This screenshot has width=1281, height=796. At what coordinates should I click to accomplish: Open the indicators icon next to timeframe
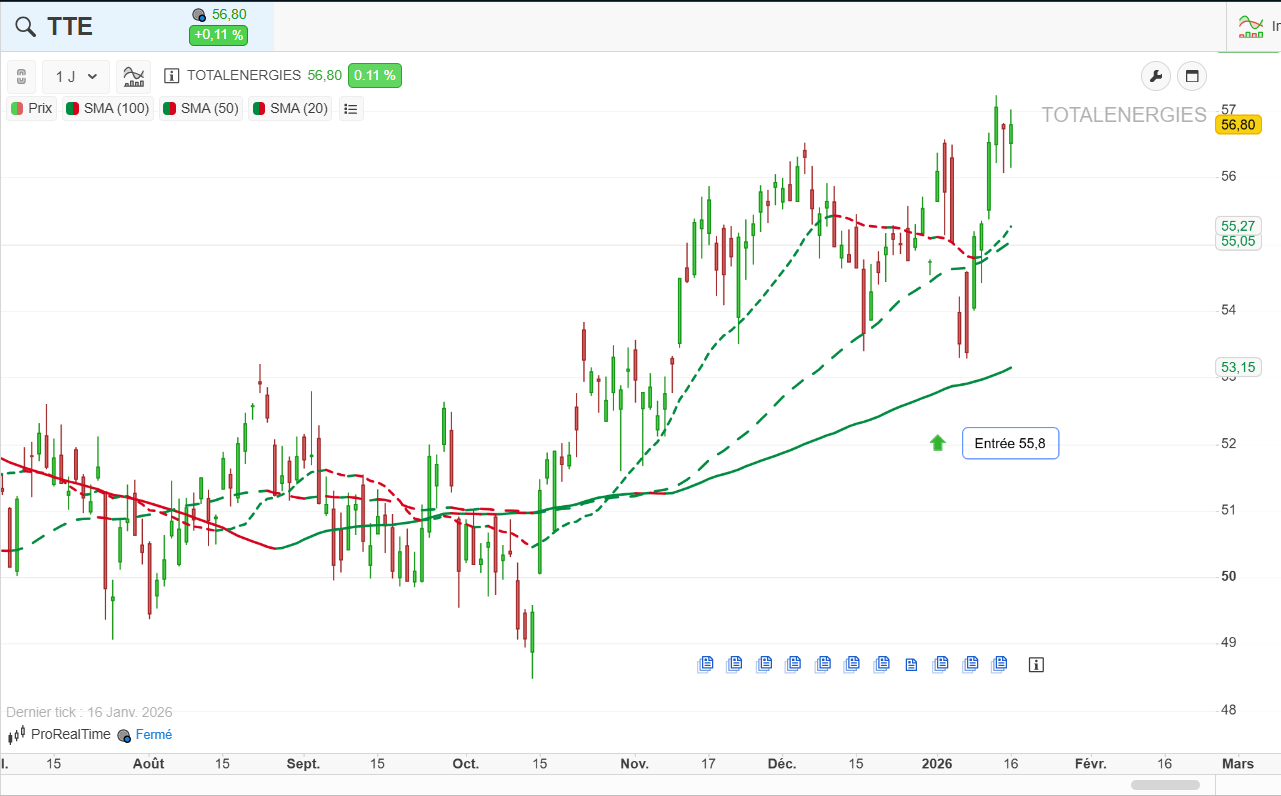click(x=133, y=76)
